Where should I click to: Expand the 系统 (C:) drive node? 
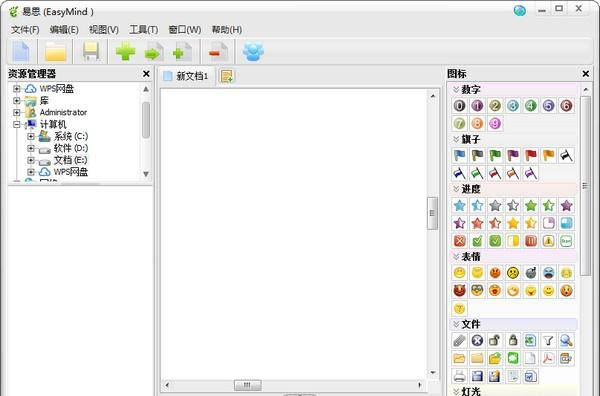[x=31, y=136]
